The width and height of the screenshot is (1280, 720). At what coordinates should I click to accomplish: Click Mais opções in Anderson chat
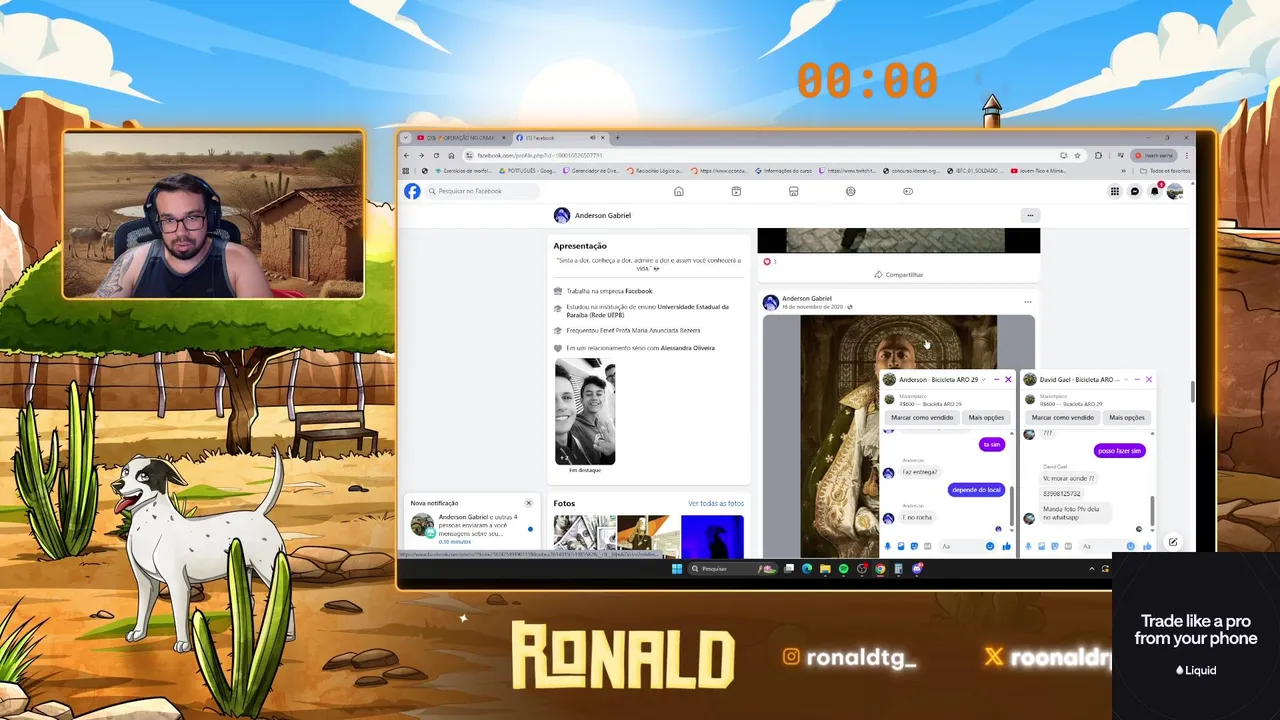coord(986,417)
